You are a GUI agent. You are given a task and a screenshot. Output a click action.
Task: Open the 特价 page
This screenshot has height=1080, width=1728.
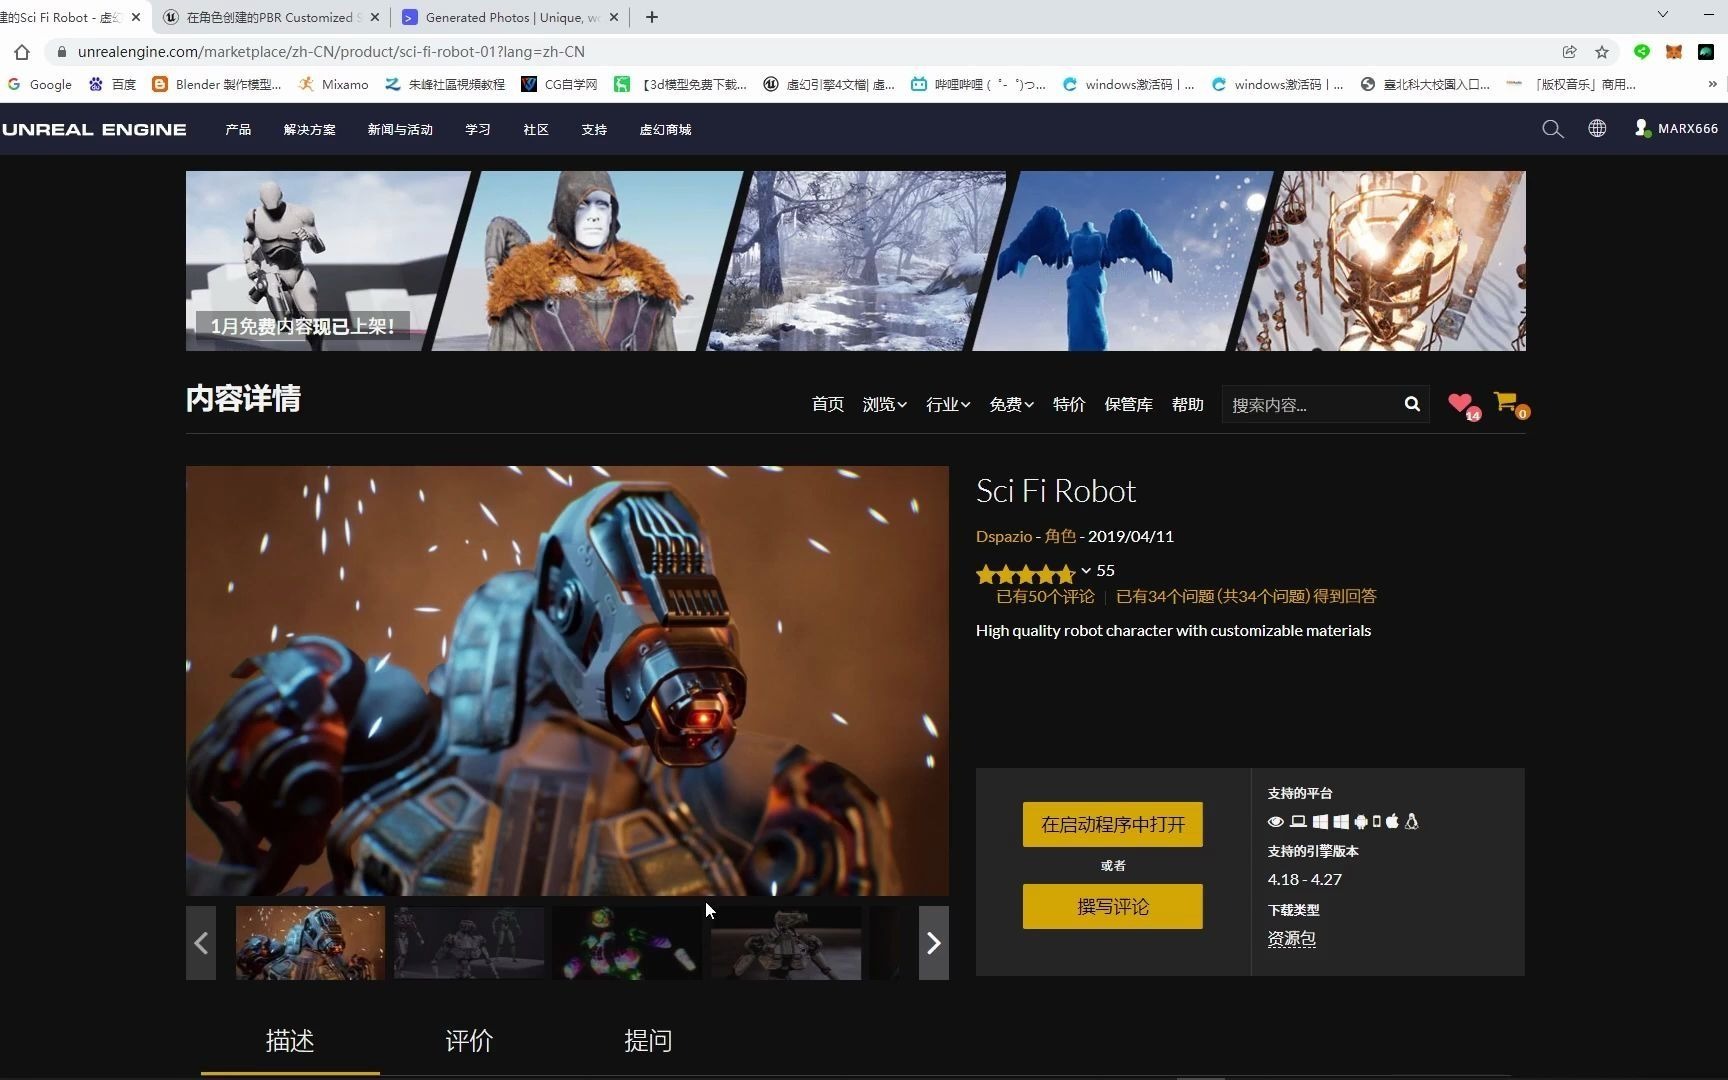(x=1069, y=404)
